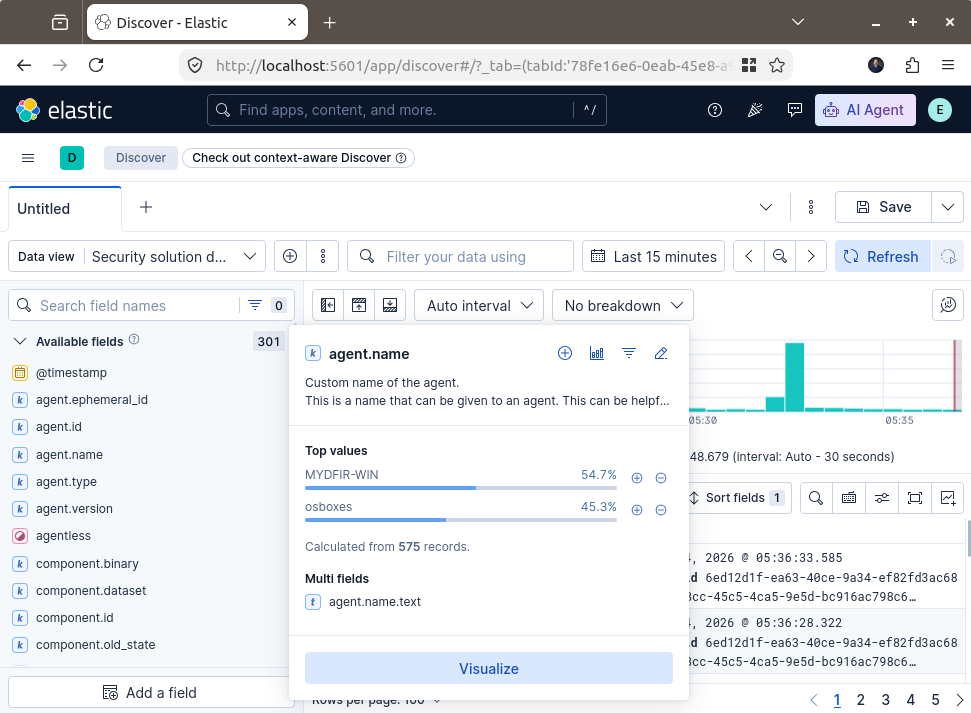The image size is (971, 713).
Task: Select the agent.version field
Action: pos(74,509)
